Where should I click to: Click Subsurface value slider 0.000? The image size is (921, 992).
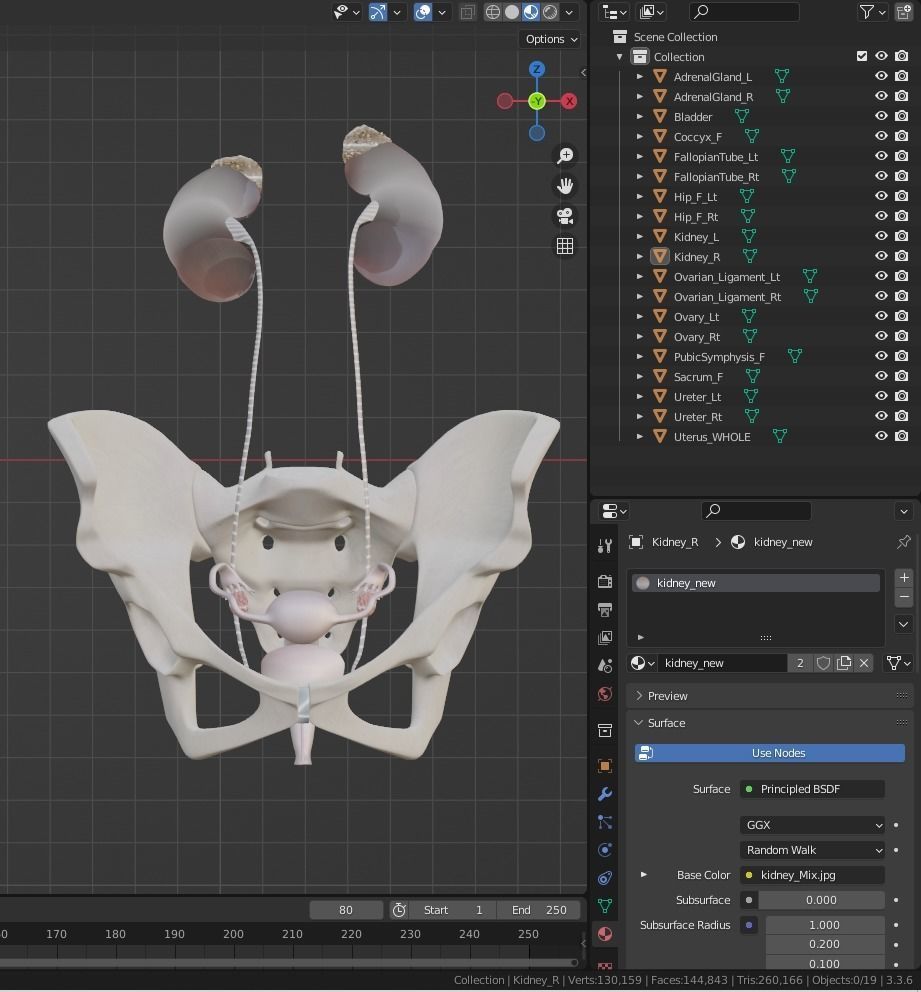point(821,900)
